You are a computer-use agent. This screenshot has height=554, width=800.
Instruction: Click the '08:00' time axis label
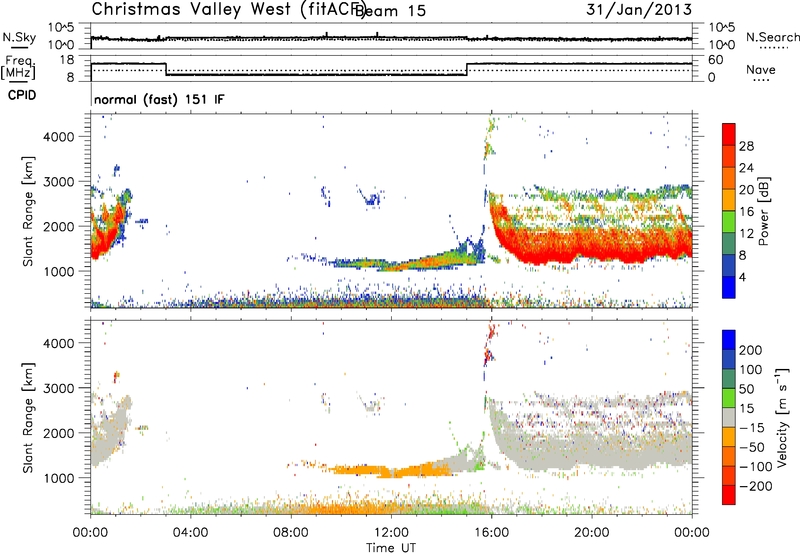point(290,533)
